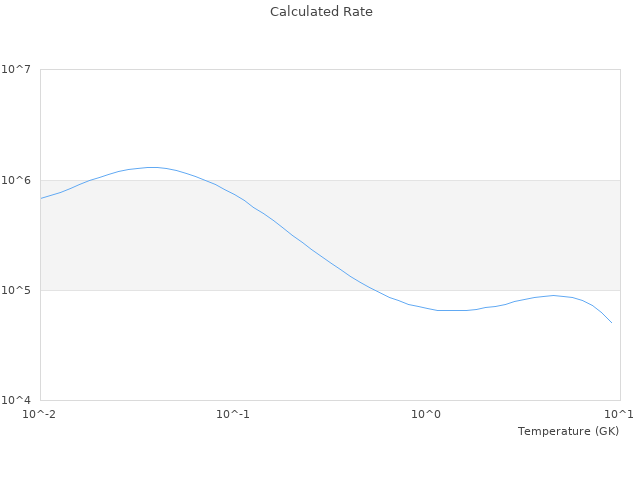
Task: Click the highest peak of the blue curve
Action: pos(152,167)
